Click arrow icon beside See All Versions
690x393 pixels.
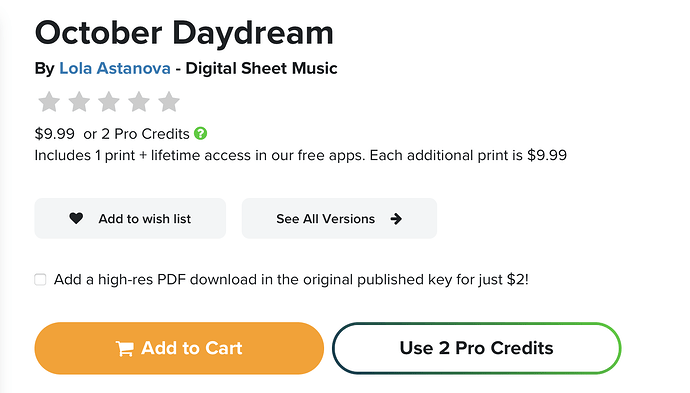click(396, 219)
